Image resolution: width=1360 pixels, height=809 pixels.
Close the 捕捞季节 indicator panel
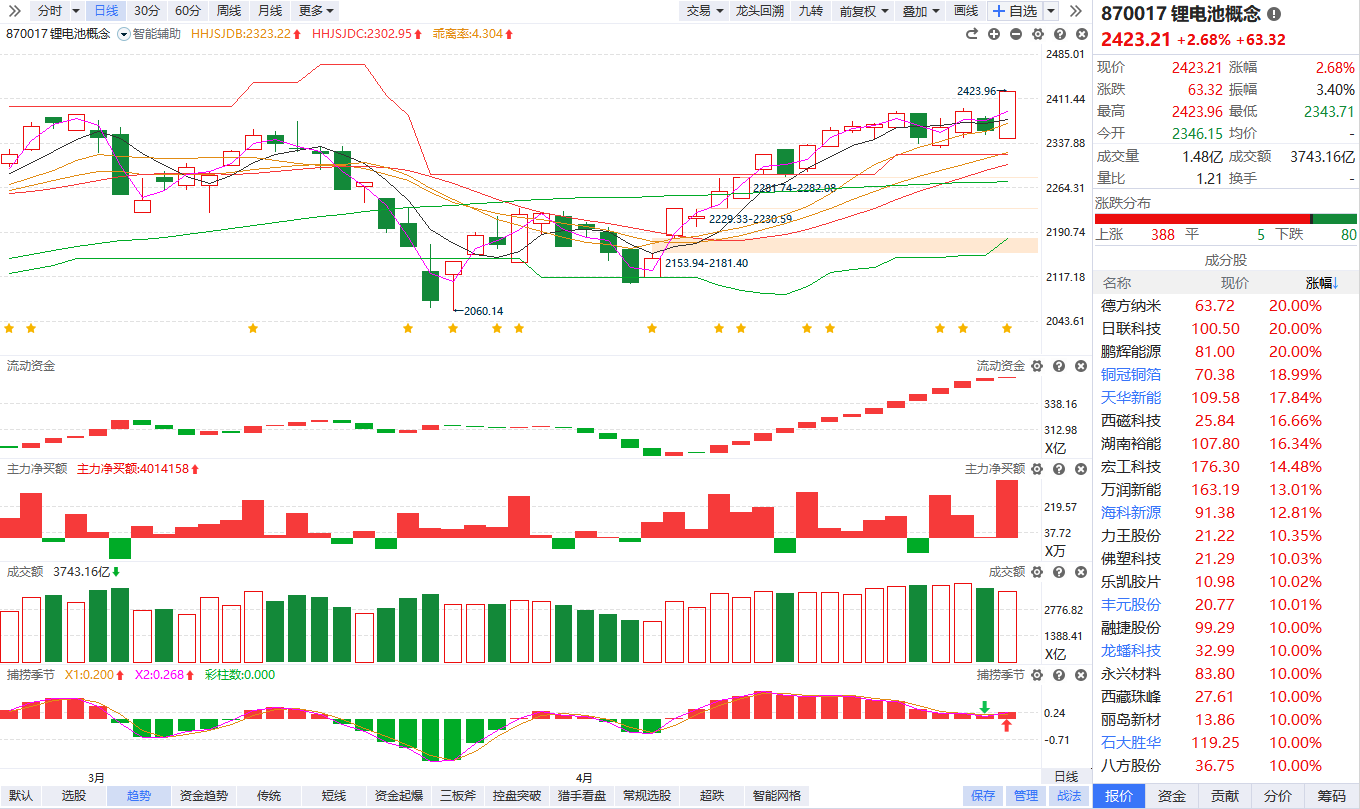1080,675
